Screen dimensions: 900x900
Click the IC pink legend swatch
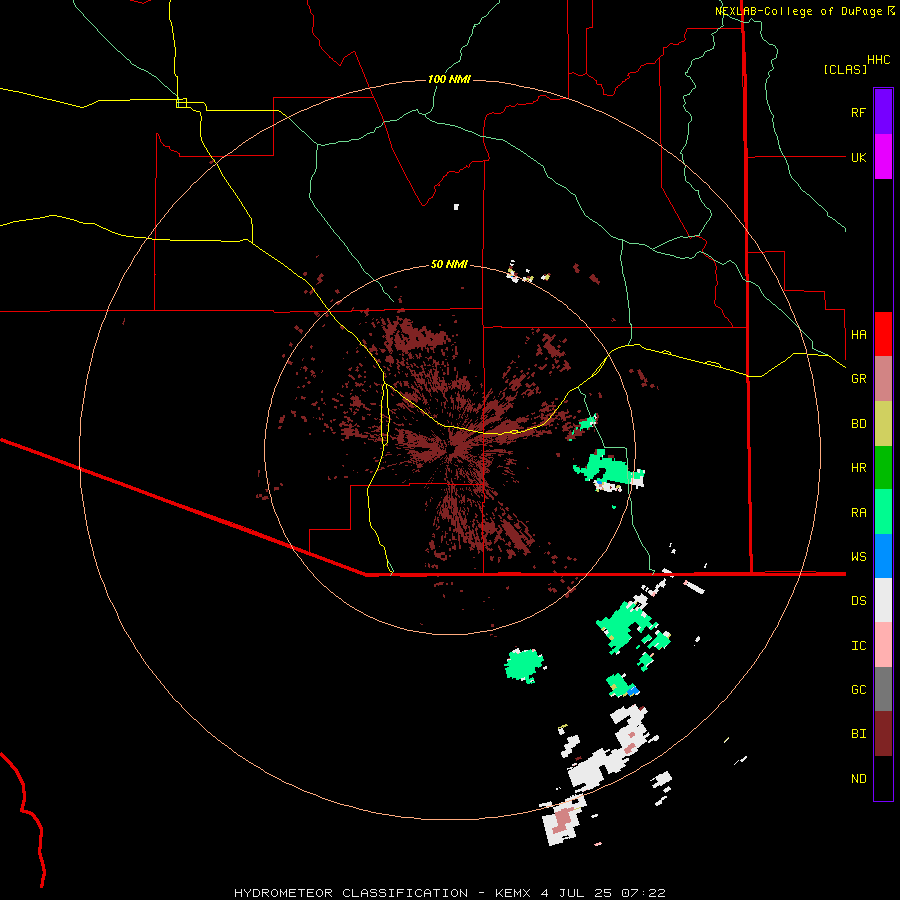pyautogui.click(x=883, y=645)
